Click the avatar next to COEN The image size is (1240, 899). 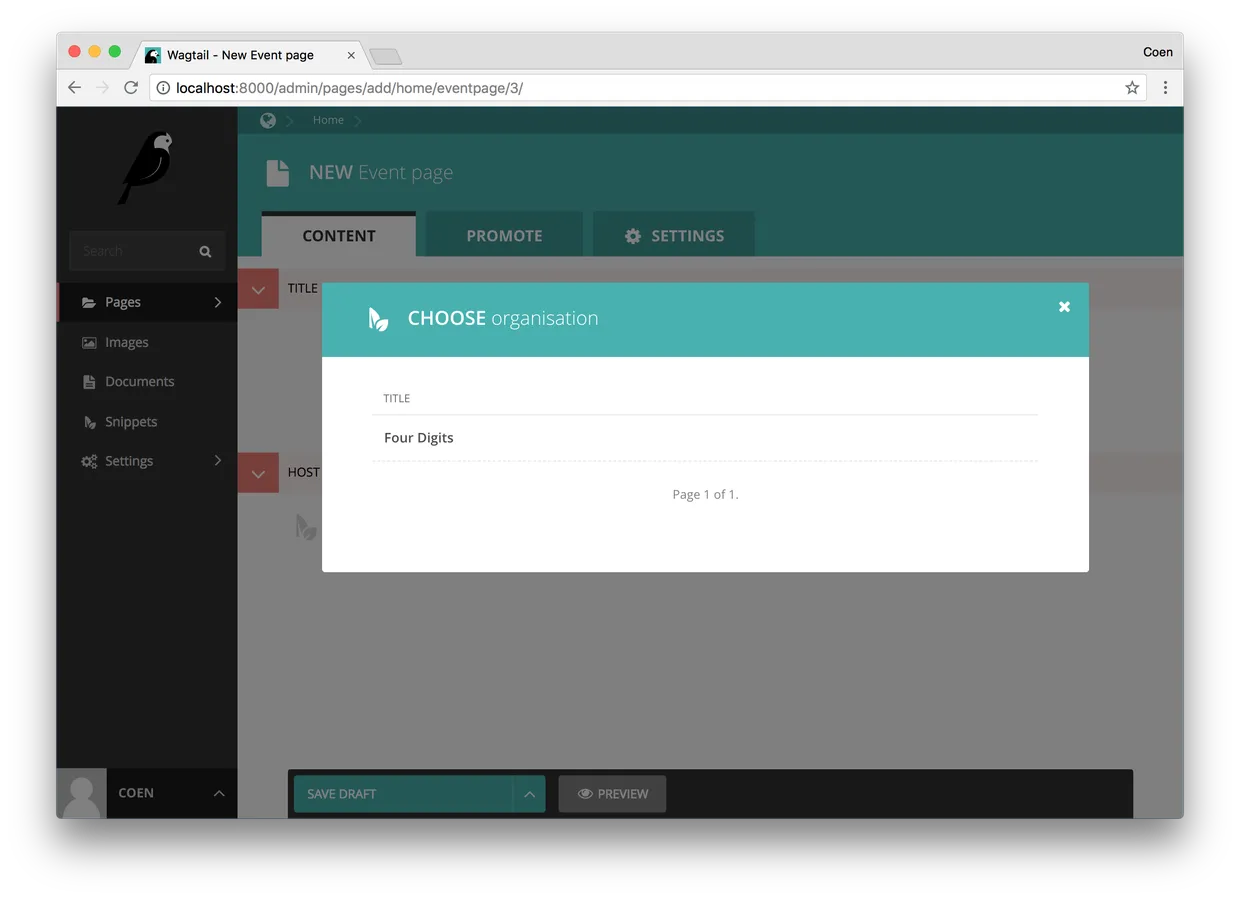81,792
